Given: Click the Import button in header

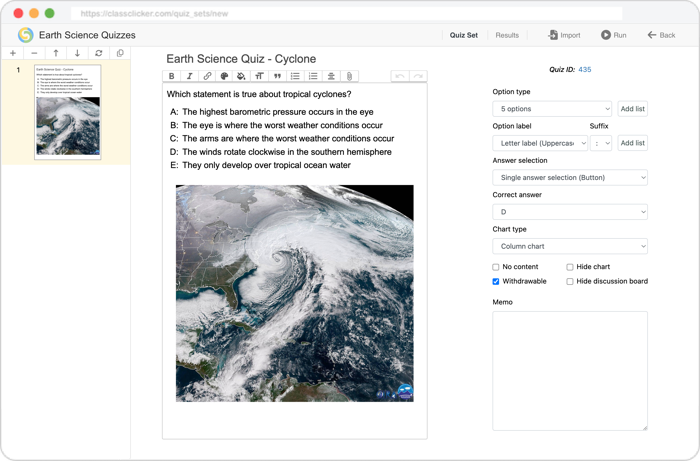Looking at the screenshot, I should coord(564,35).
